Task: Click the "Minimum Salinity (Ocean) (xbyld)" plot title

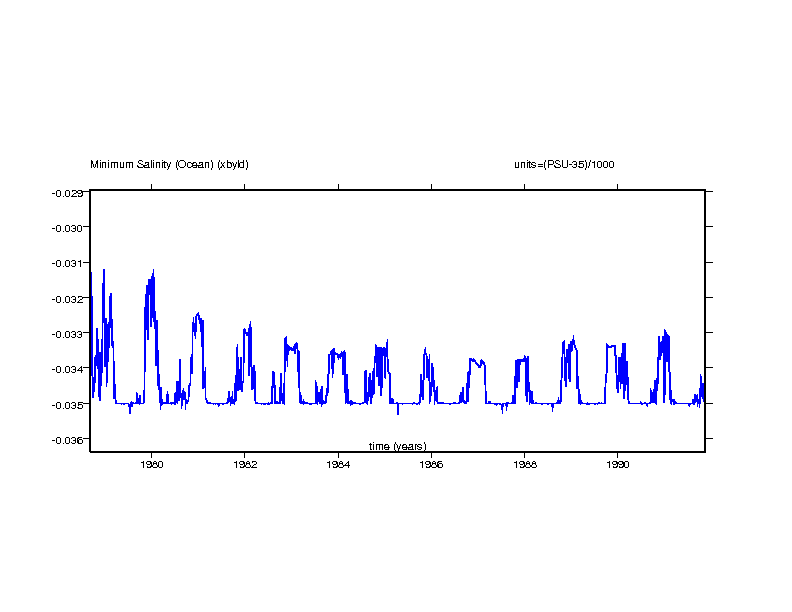Action: click(x=169, y=164)
